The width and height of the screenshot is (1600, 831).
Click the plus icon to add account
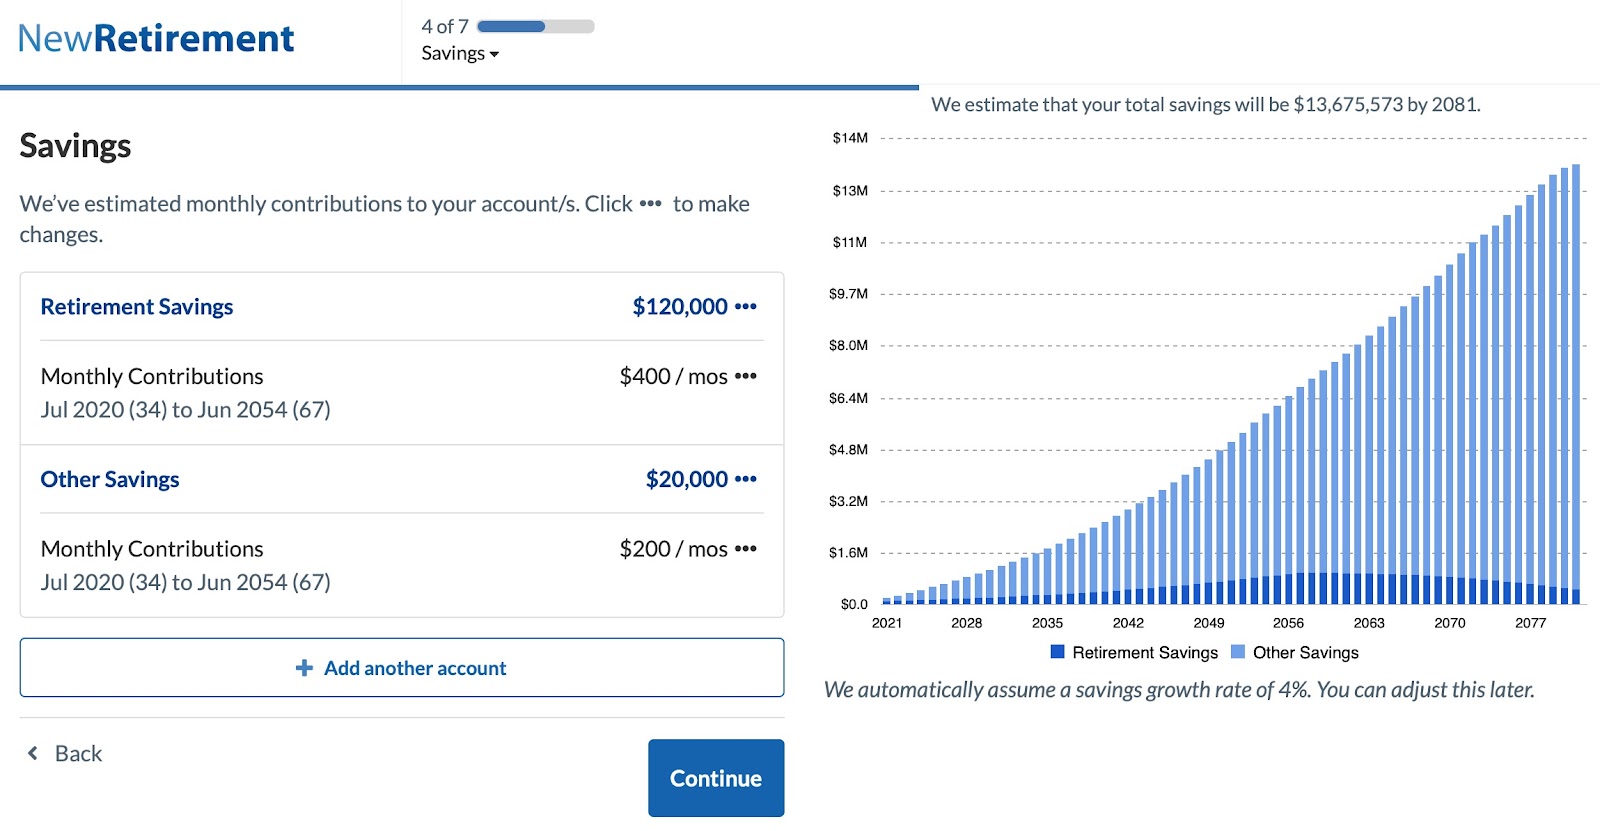point(304,668)
